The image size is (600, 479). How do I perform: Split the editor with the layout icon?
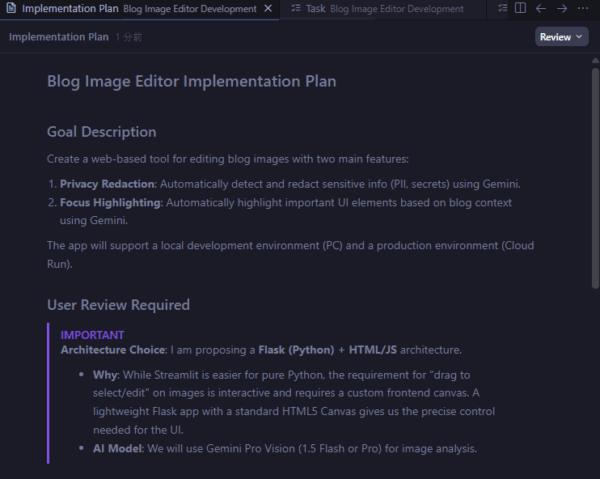(520, 8)
